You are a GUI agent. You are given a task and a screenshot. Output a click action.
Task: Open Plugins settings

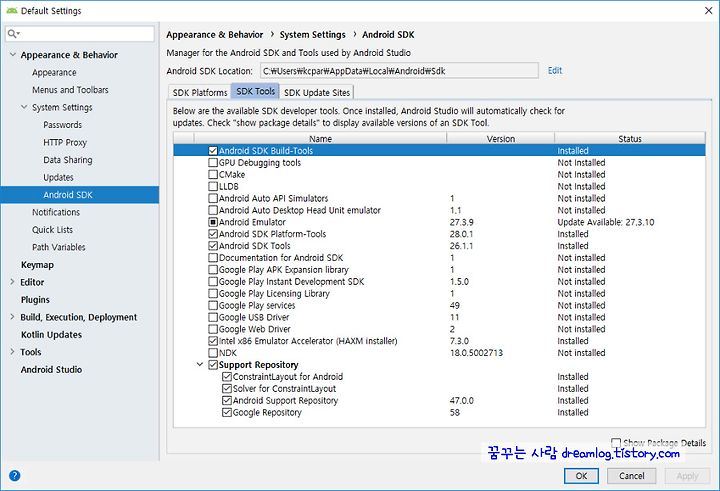pyautogui.click(x=35, y=299)
